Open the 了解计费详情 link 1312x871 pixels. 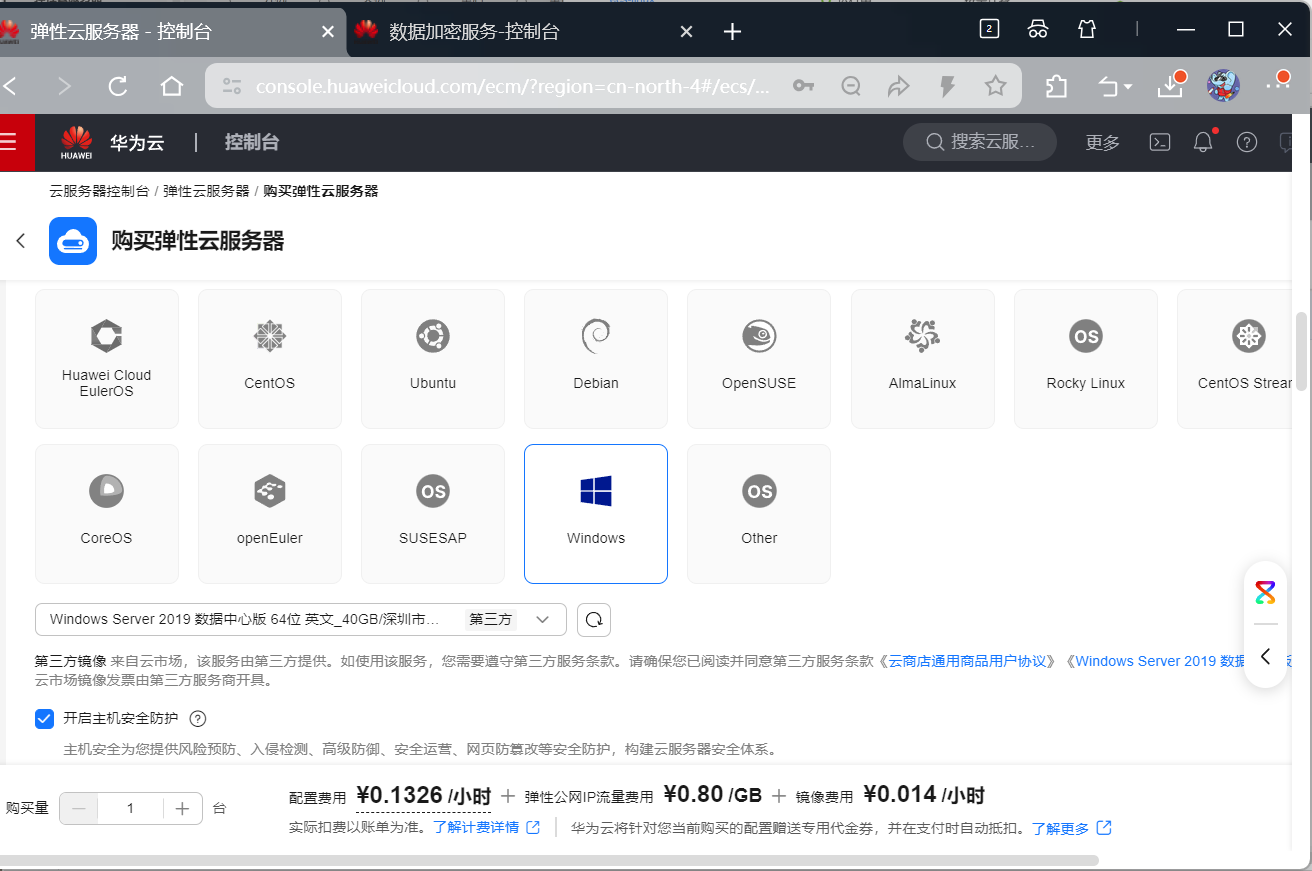tap(487, 828)
